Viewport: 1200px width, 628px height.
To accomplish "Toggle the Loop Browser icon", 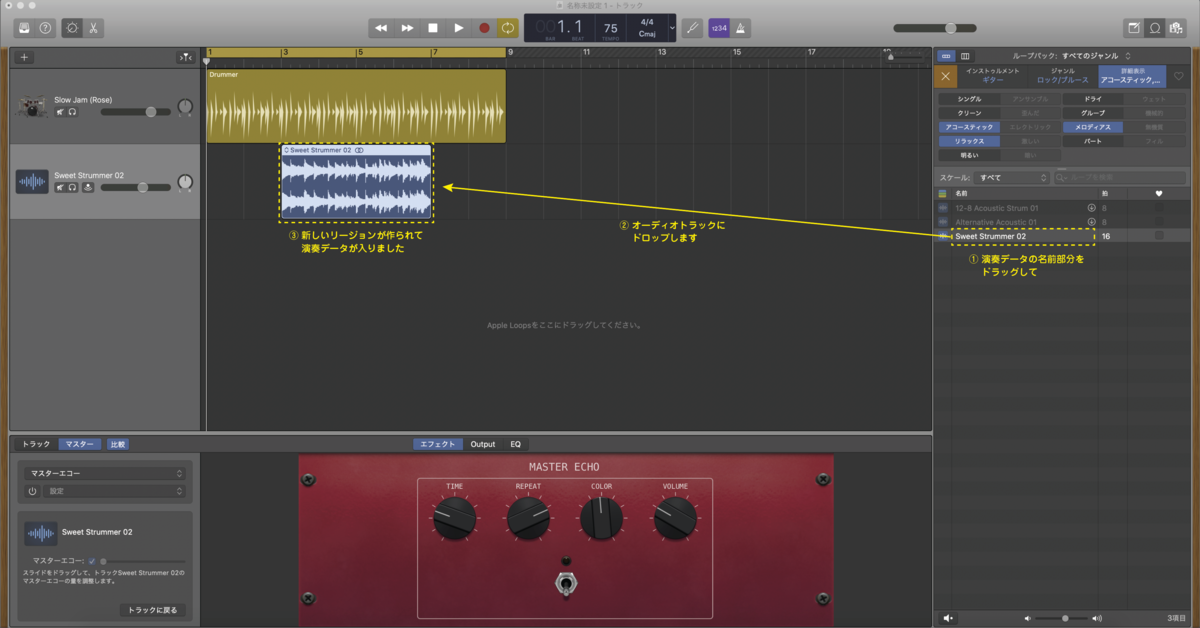I will coord(1156,28).
